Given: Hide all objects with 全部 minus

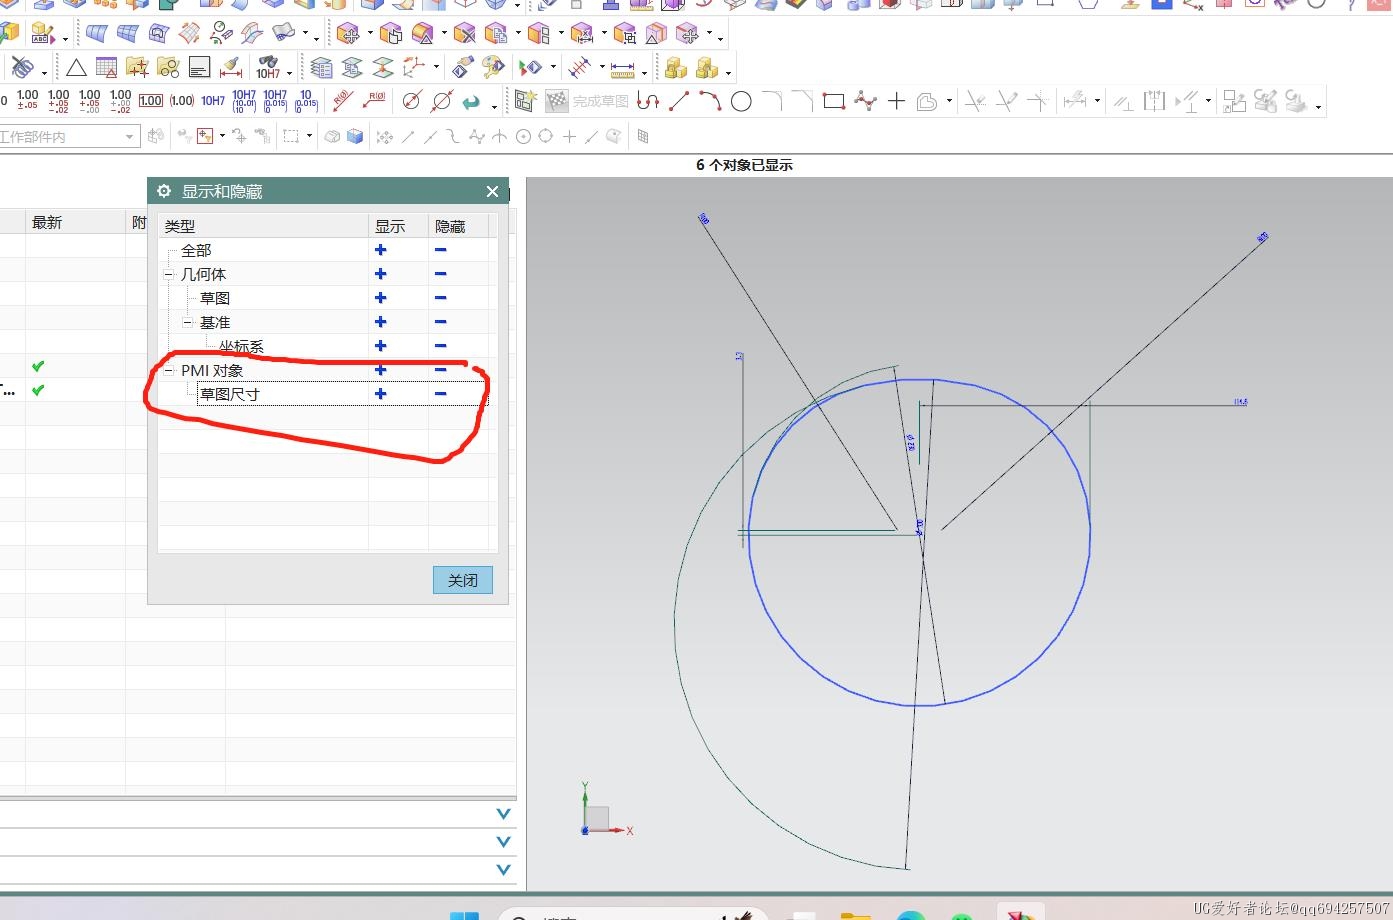Looking at the screenshot, I should click(440, 250).
